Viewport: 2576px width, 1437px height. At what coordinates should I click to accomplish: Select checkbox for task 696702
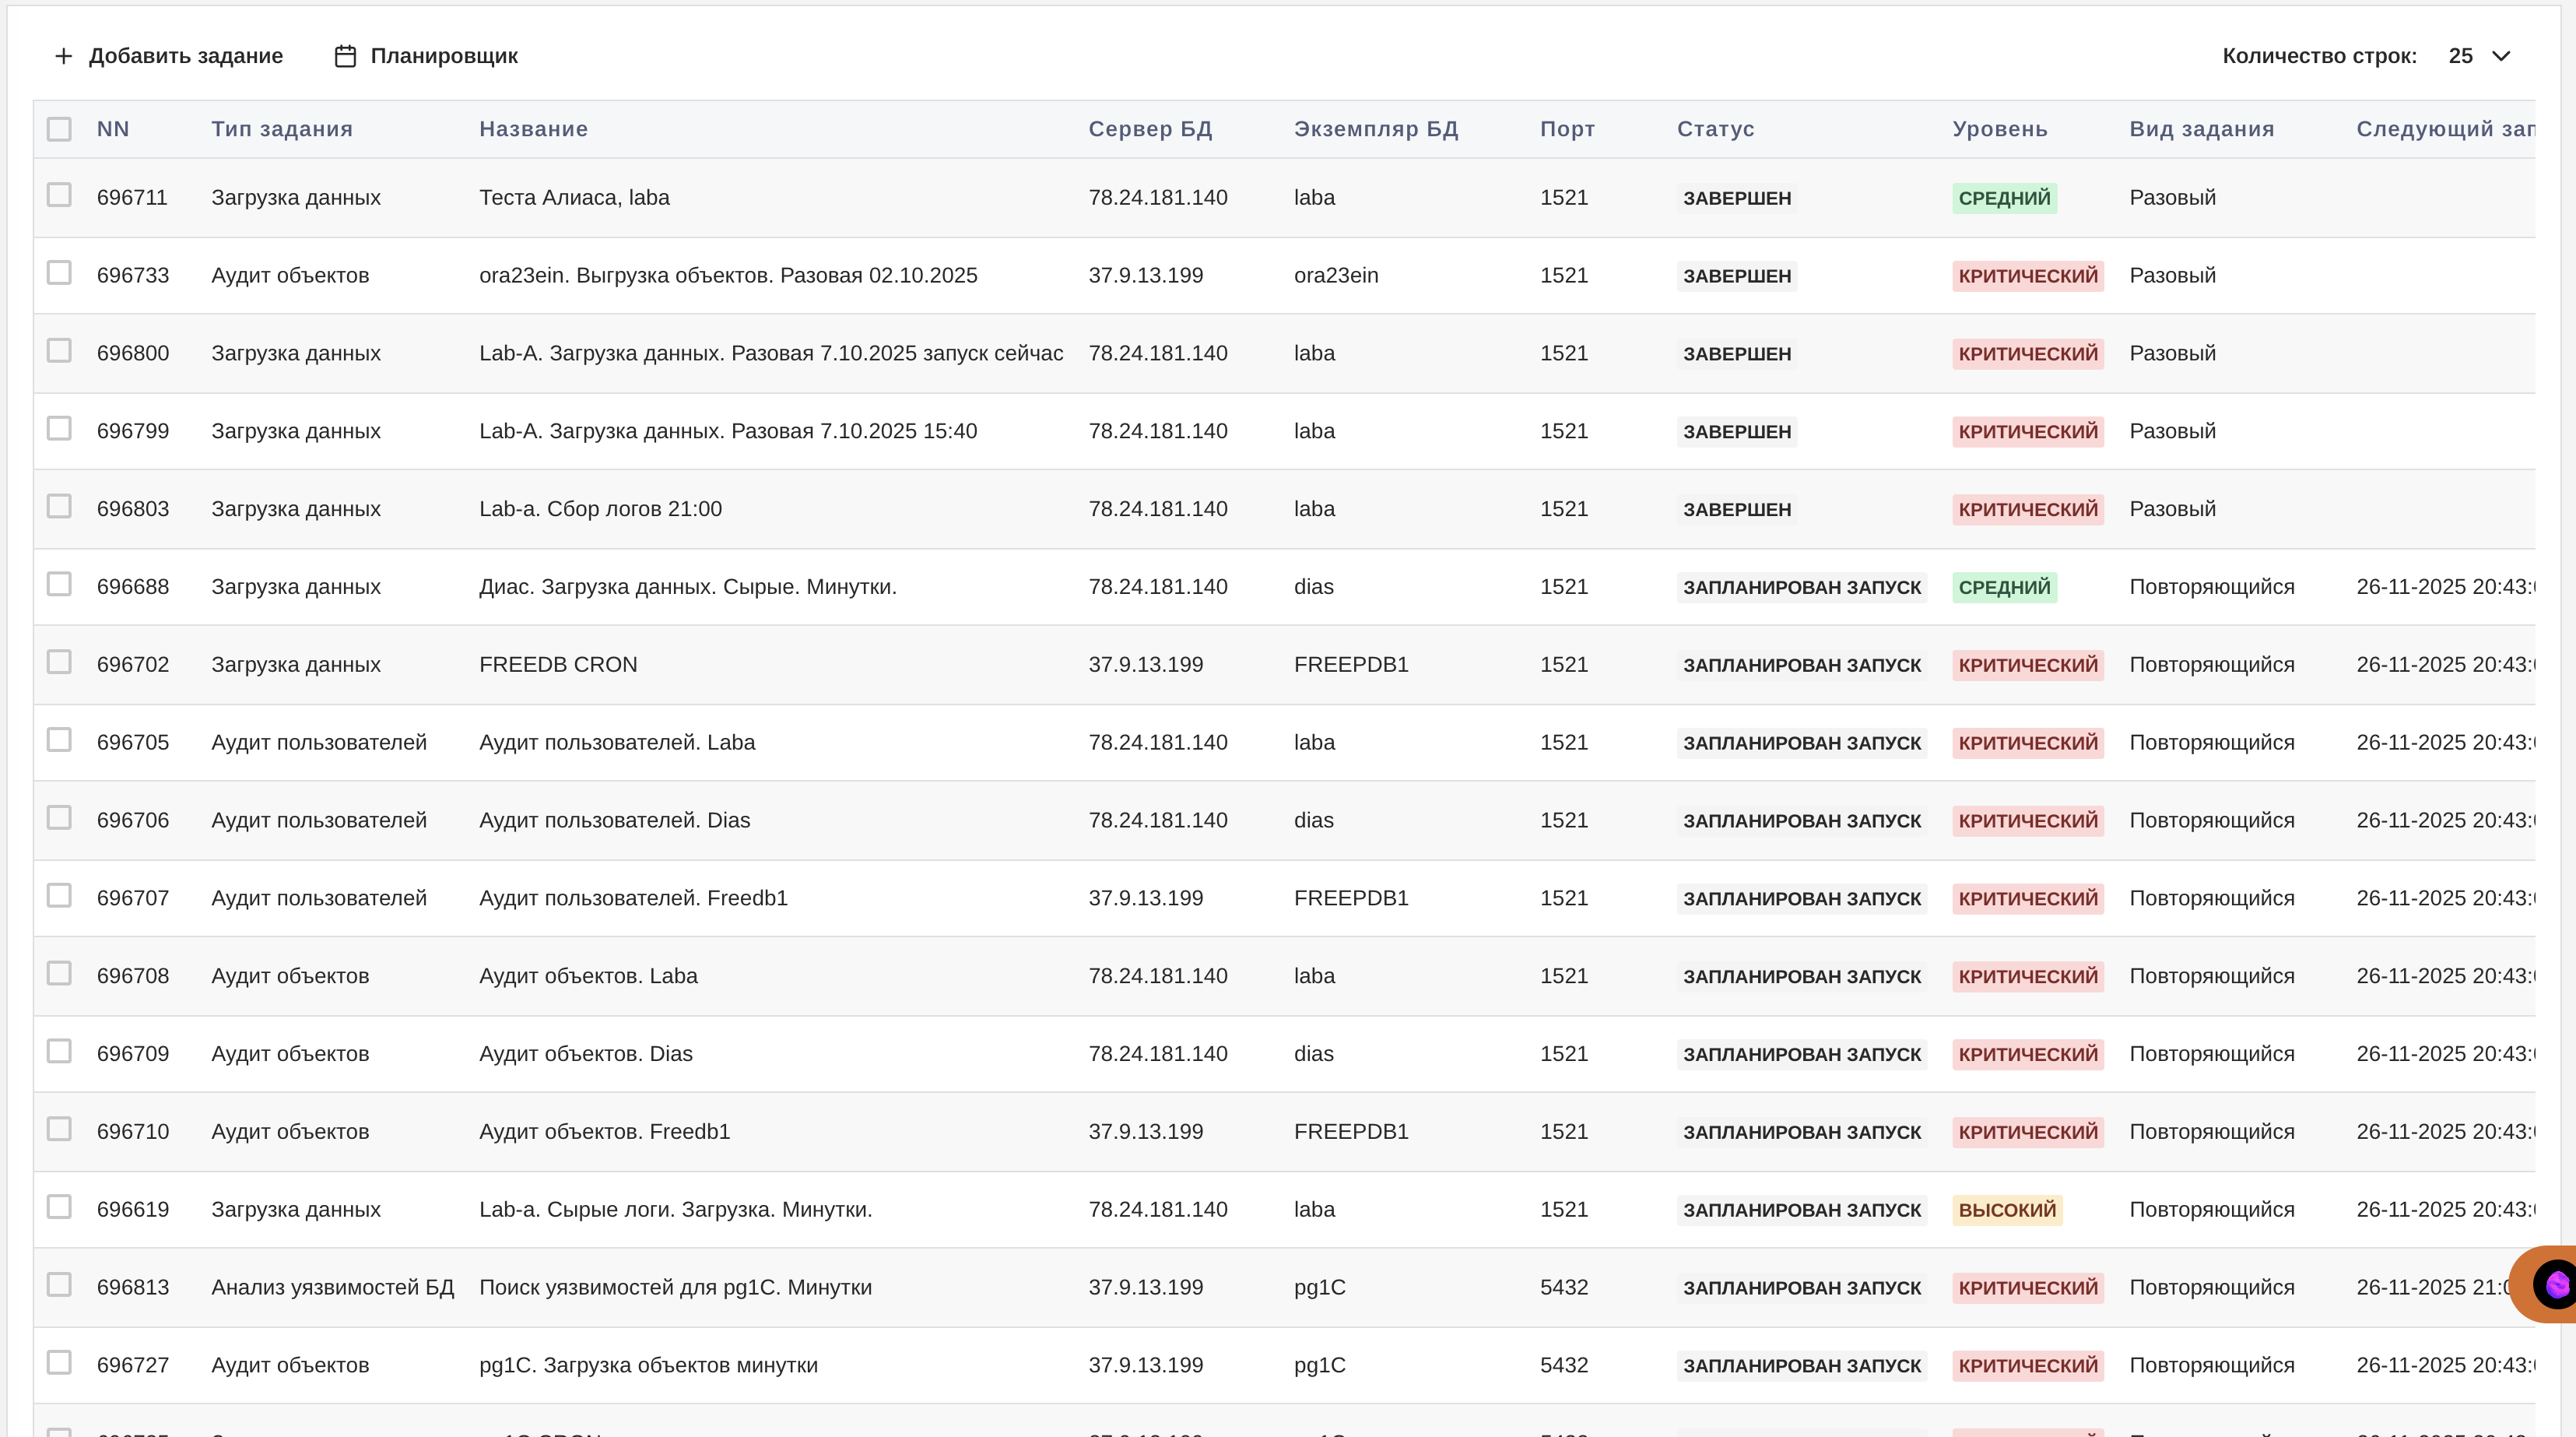[x=59, y=662]
